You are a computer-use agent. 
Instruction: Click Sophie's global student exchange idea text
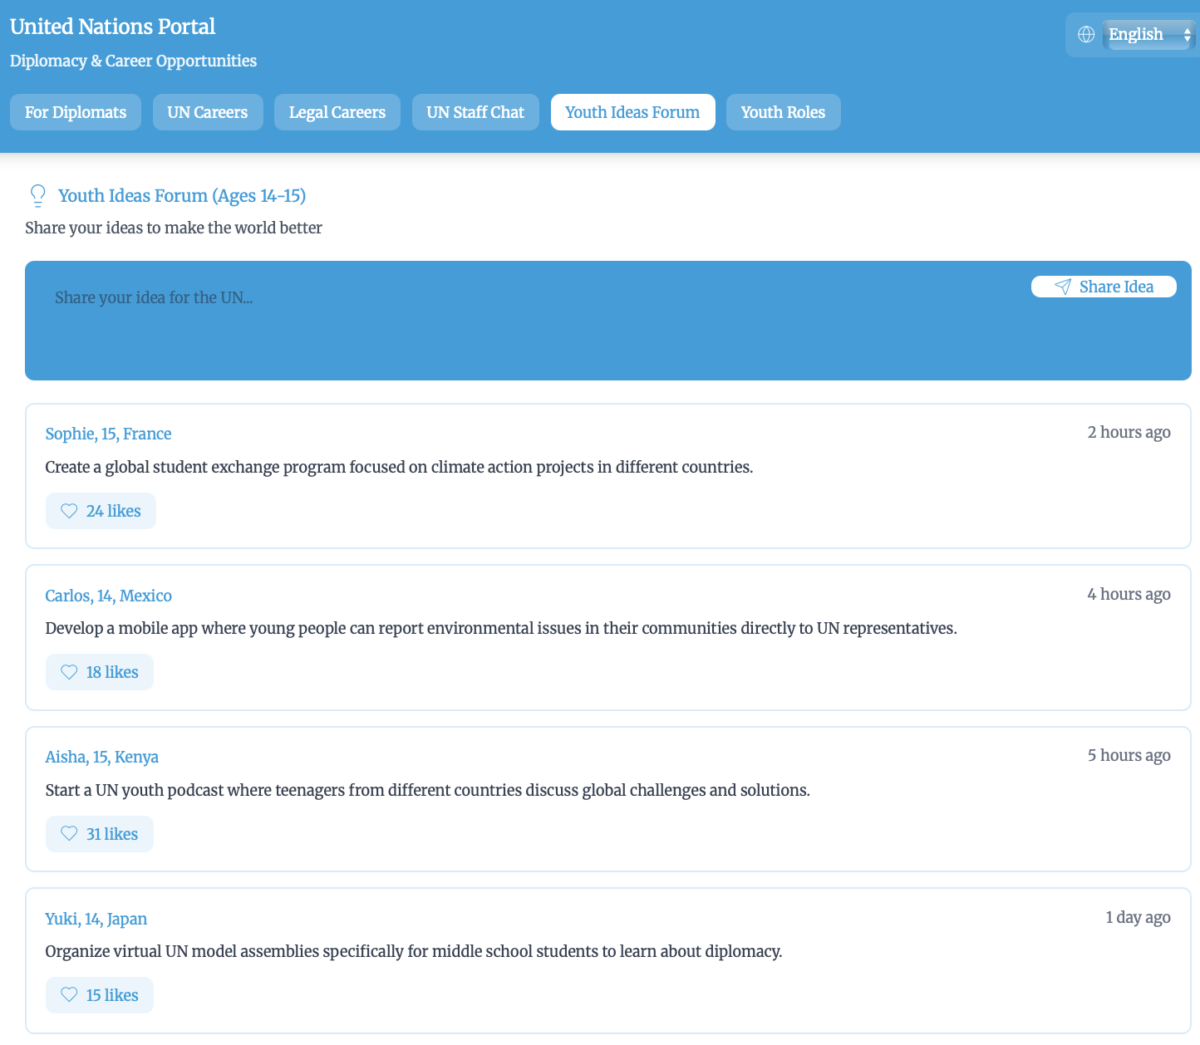pyautogui.click(x=399, y=467)
